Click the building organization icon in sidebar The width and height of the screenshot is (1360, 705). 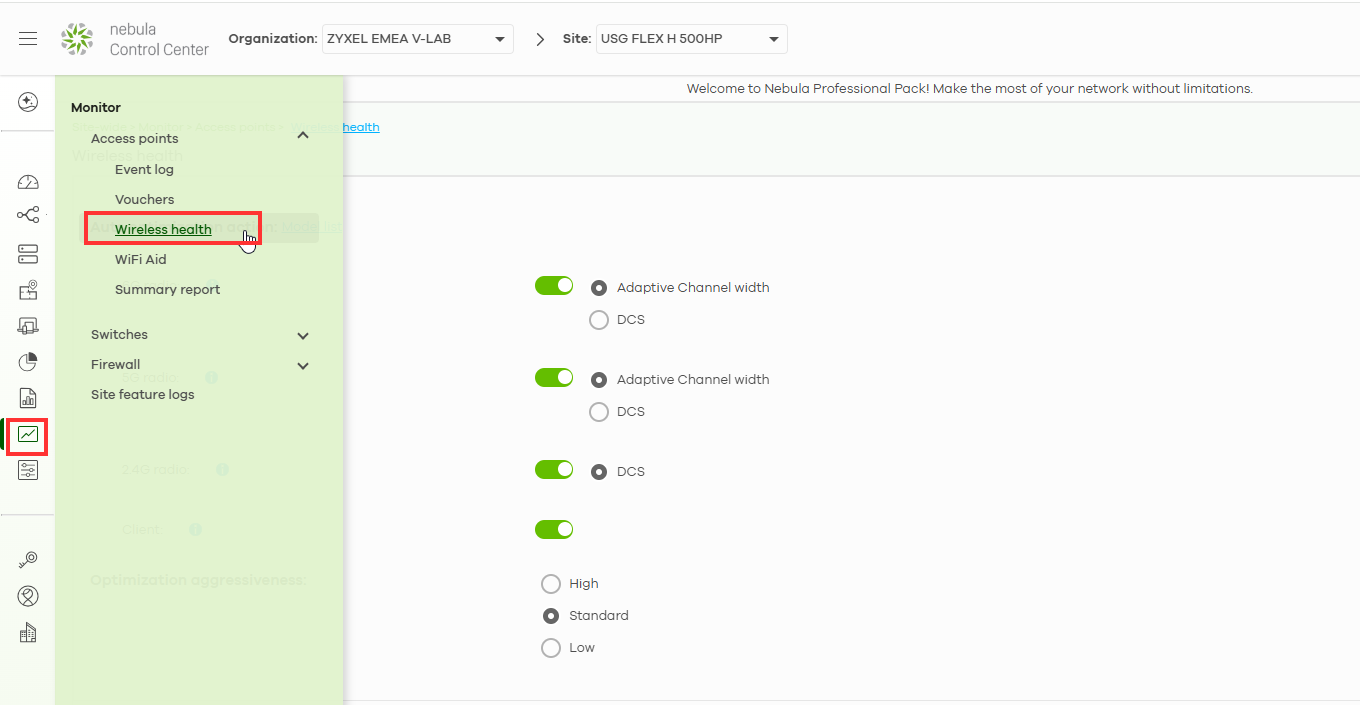tap(28, 633)
